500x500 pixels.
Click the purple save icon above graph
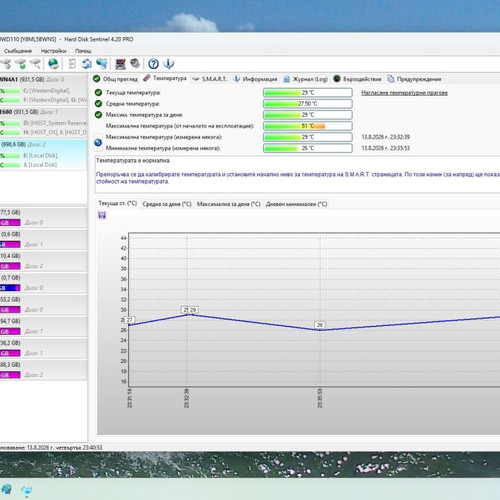(102, 215)
